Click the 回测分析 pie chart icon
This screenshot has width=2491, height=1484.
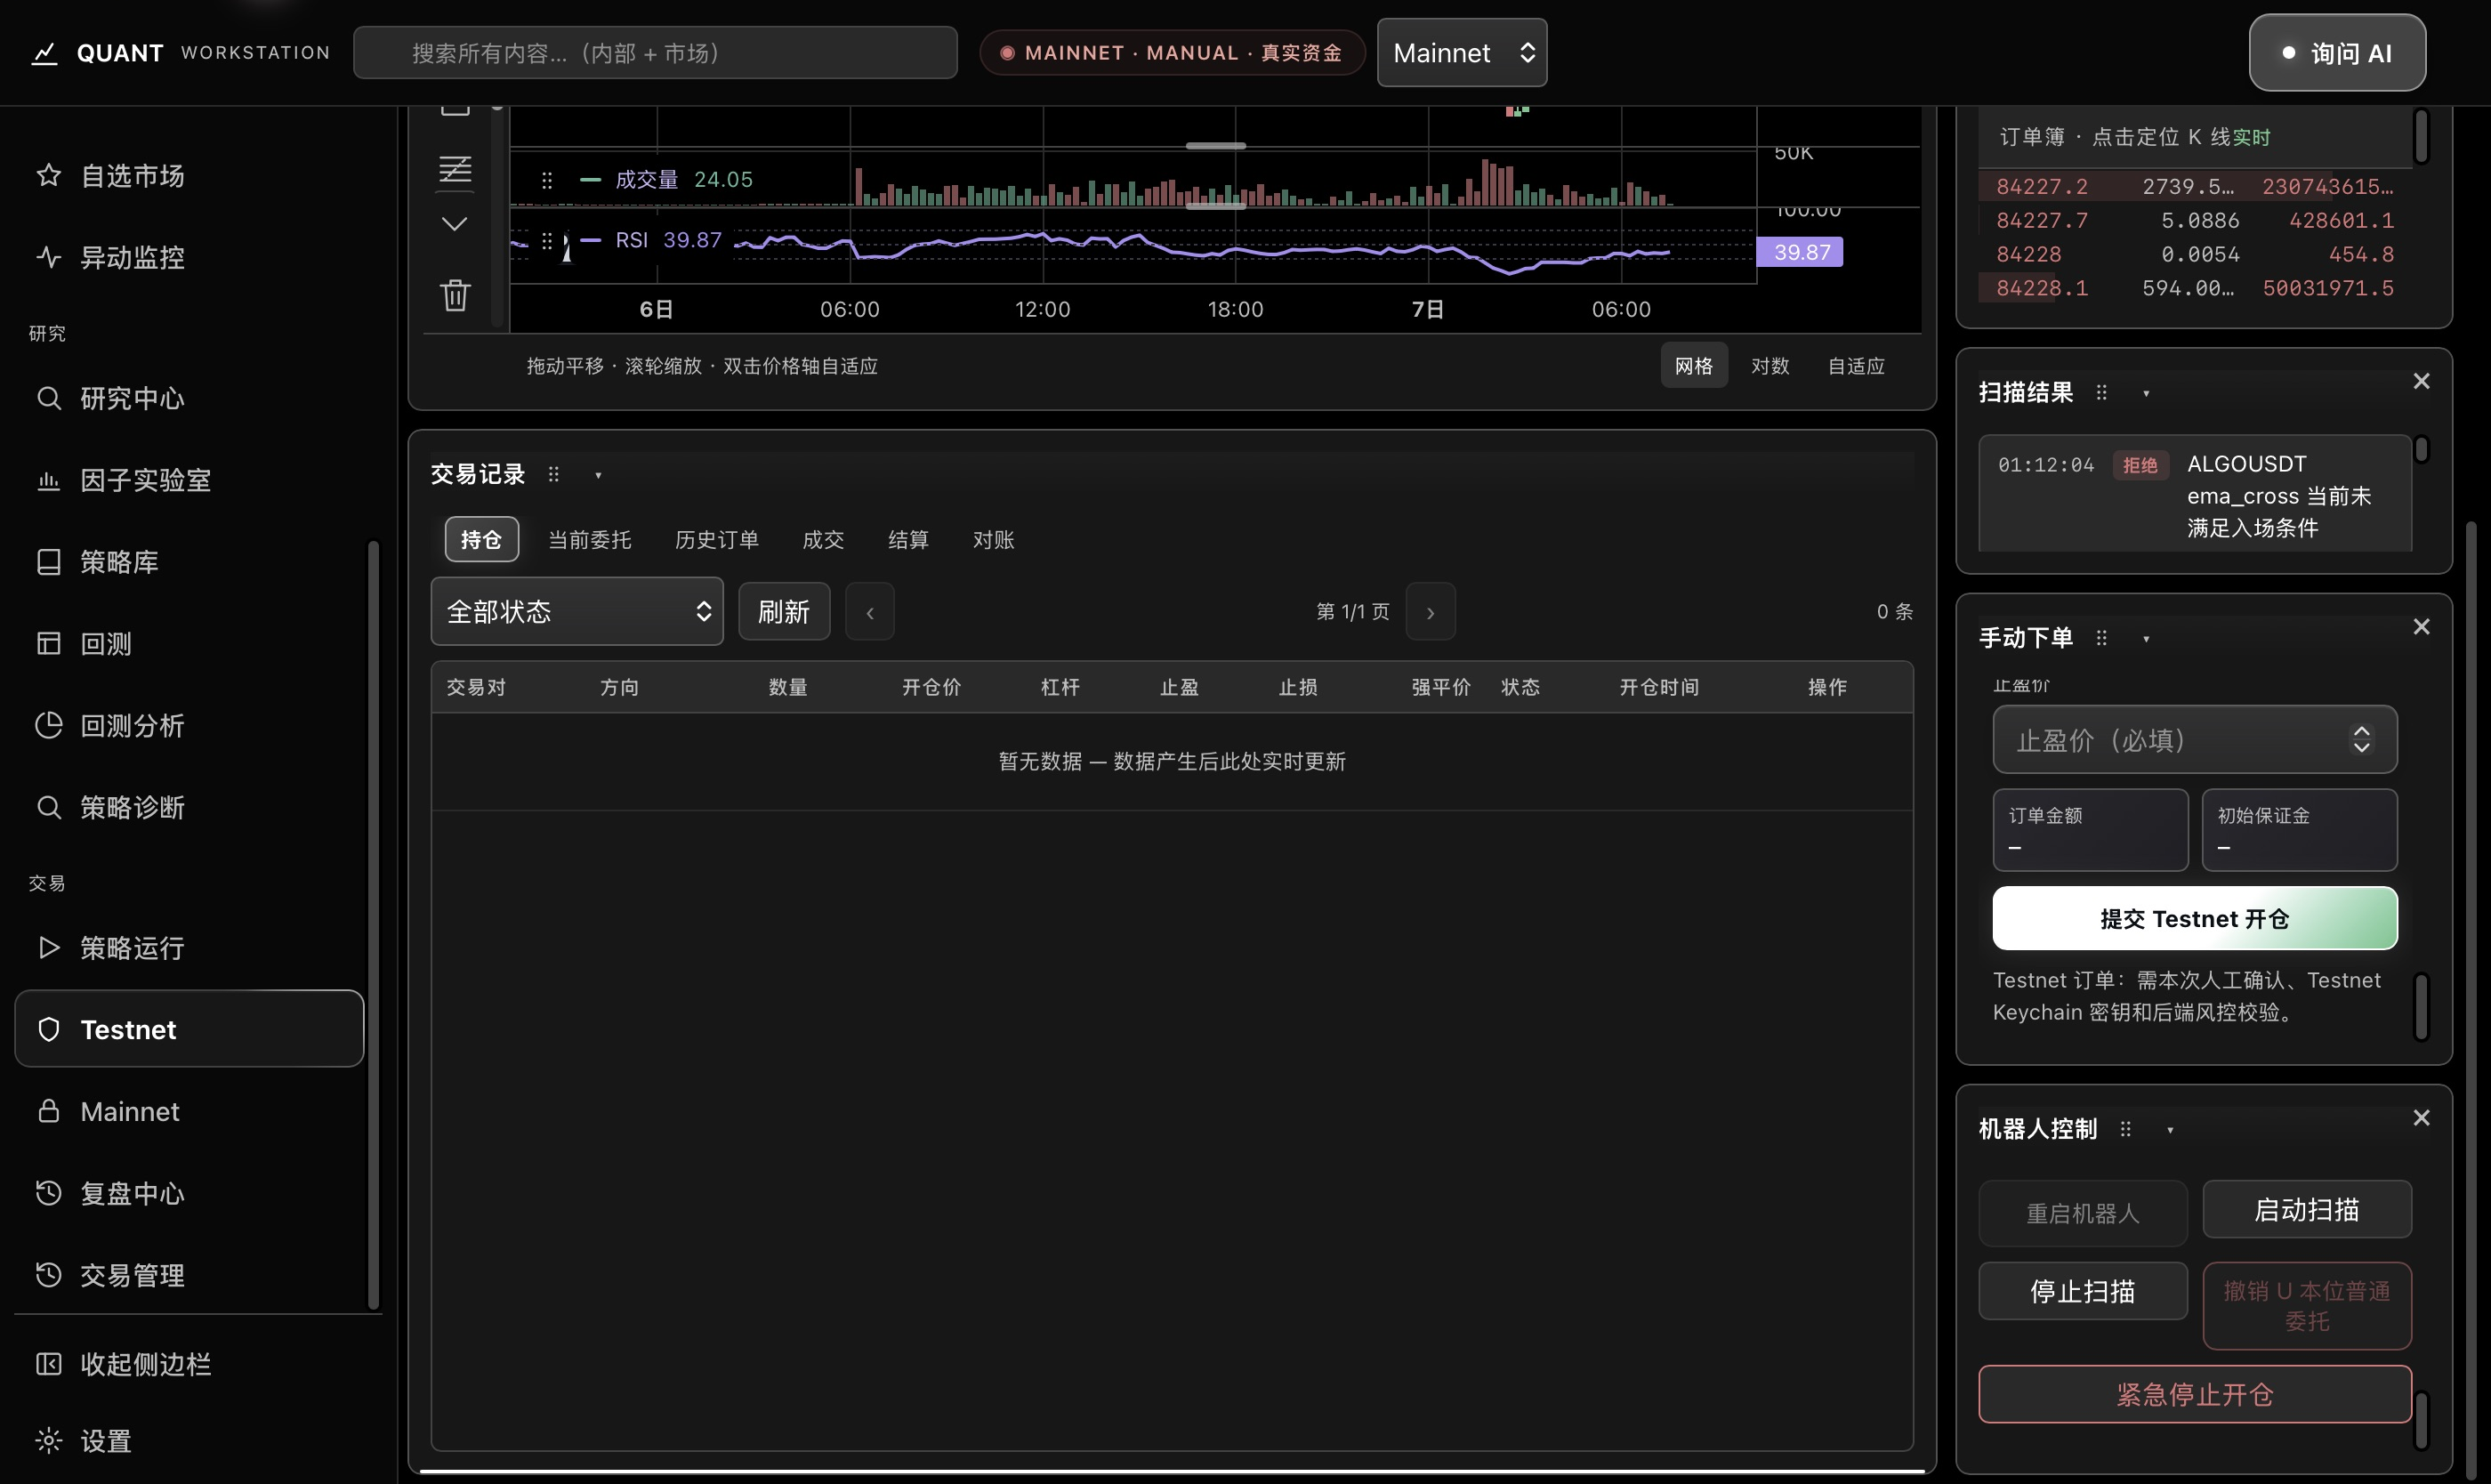[x=48, y=725]
